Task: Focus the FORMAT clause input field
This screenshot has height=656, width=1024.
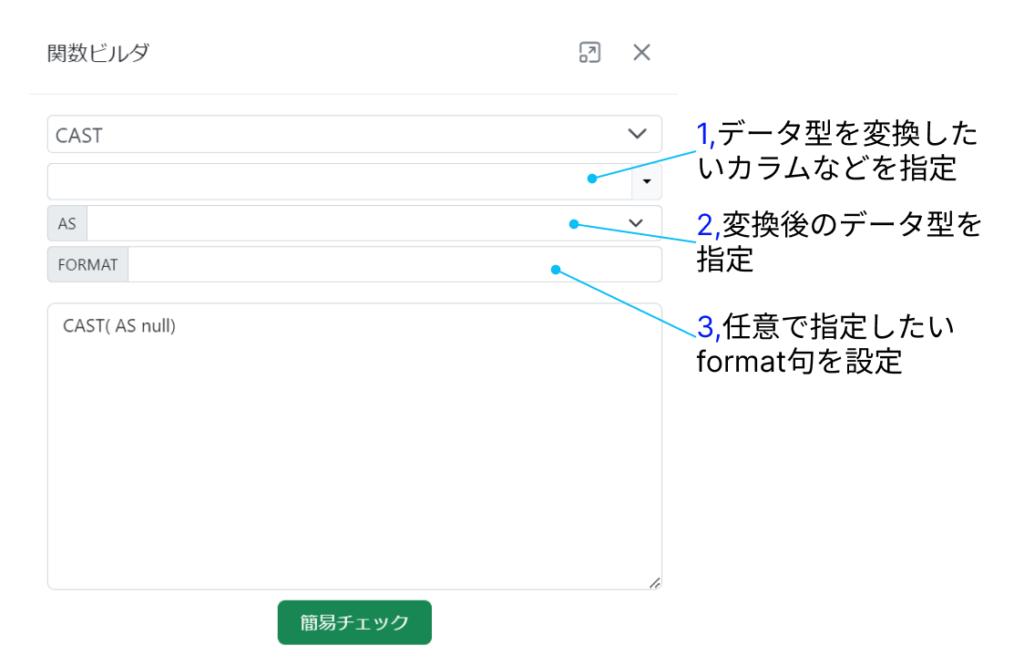Action: pos(394,265)
